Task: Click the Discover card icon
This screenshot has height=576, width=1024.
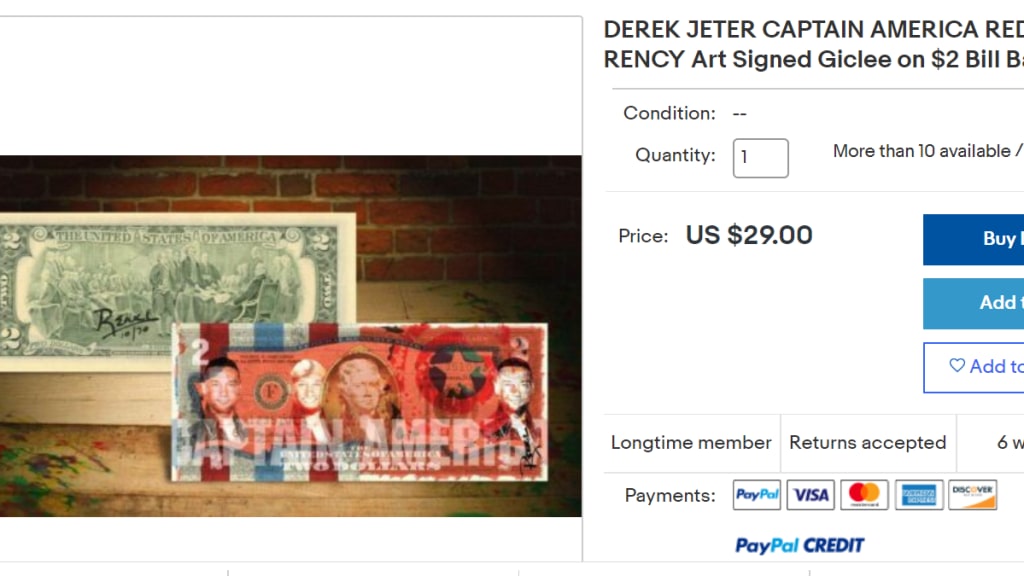Action: pyautogui.click(x=972, y=494)
